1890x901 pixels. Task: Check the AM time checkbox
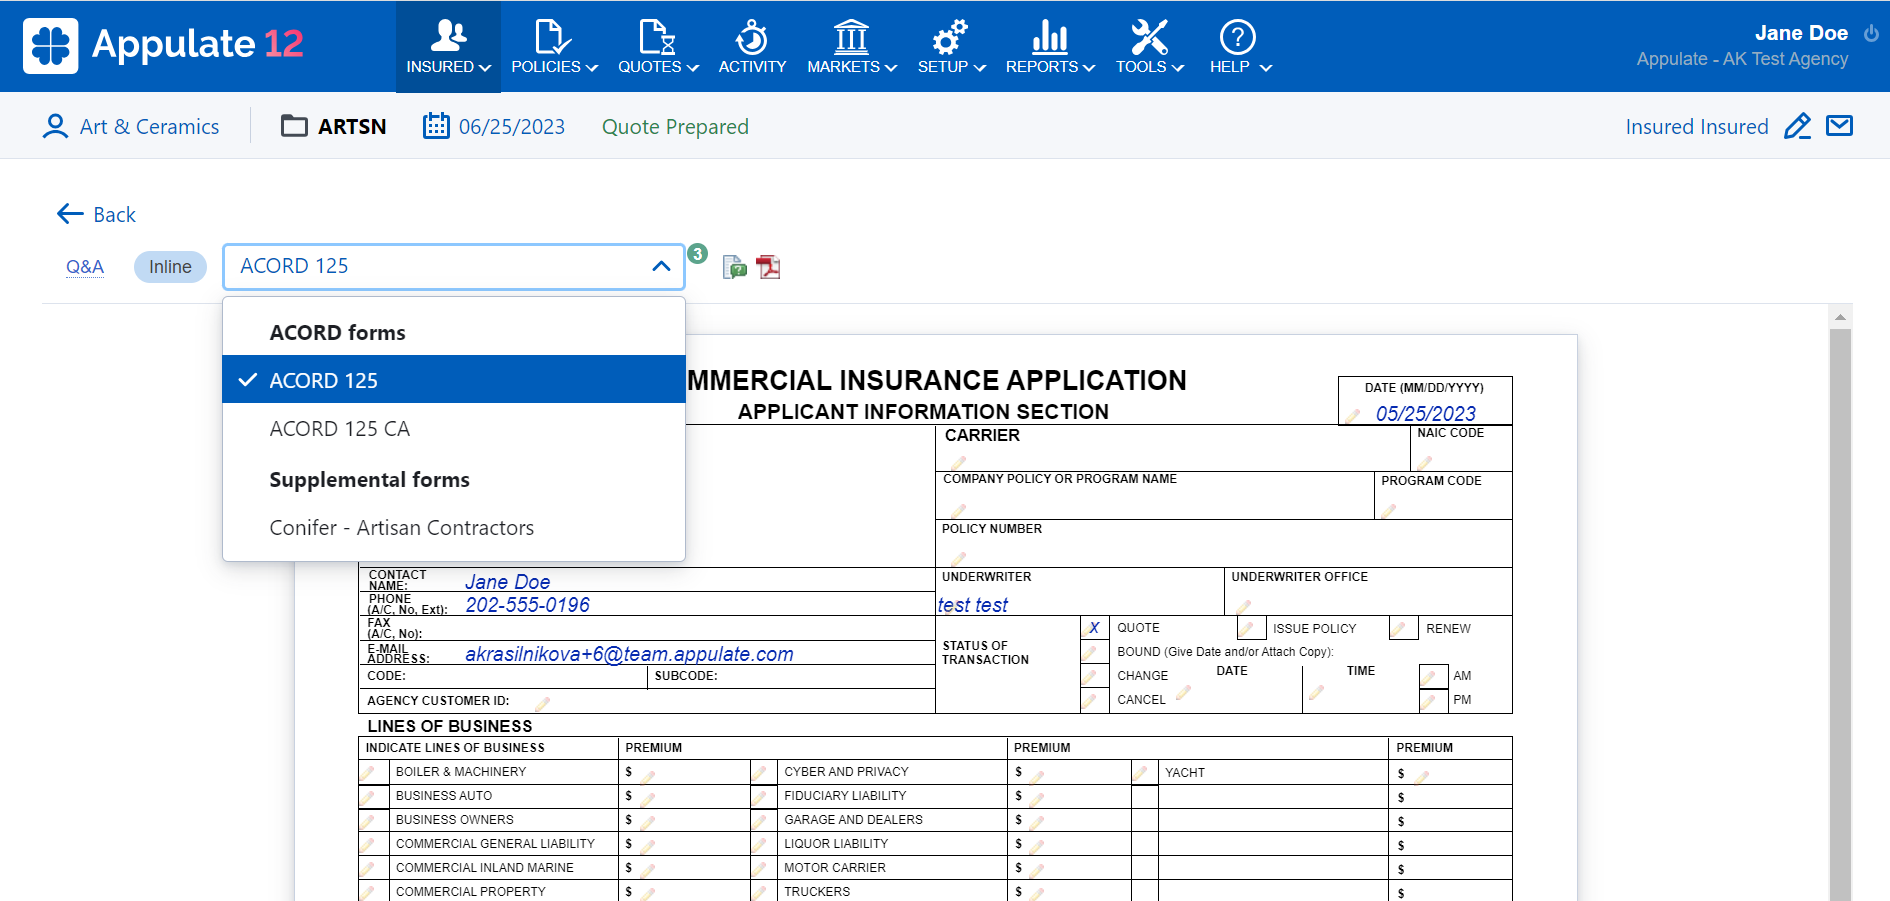(x=1433, y=676)
